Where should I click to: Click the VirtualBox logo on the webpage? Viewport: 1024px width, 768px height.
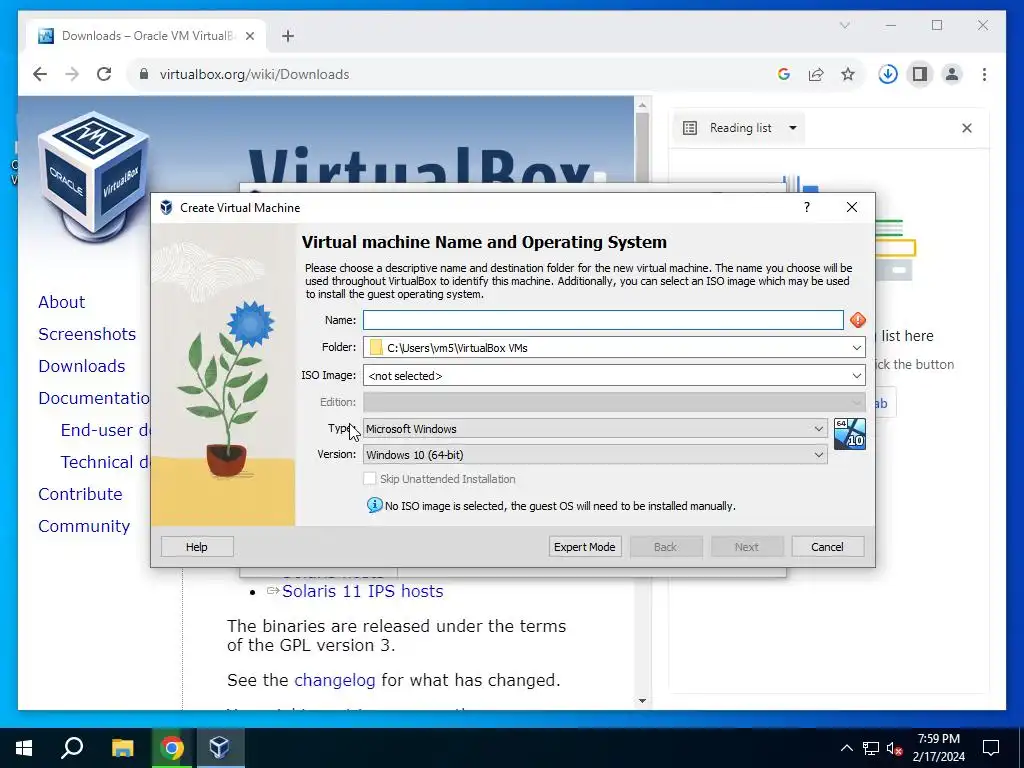(x=93, y=176)
